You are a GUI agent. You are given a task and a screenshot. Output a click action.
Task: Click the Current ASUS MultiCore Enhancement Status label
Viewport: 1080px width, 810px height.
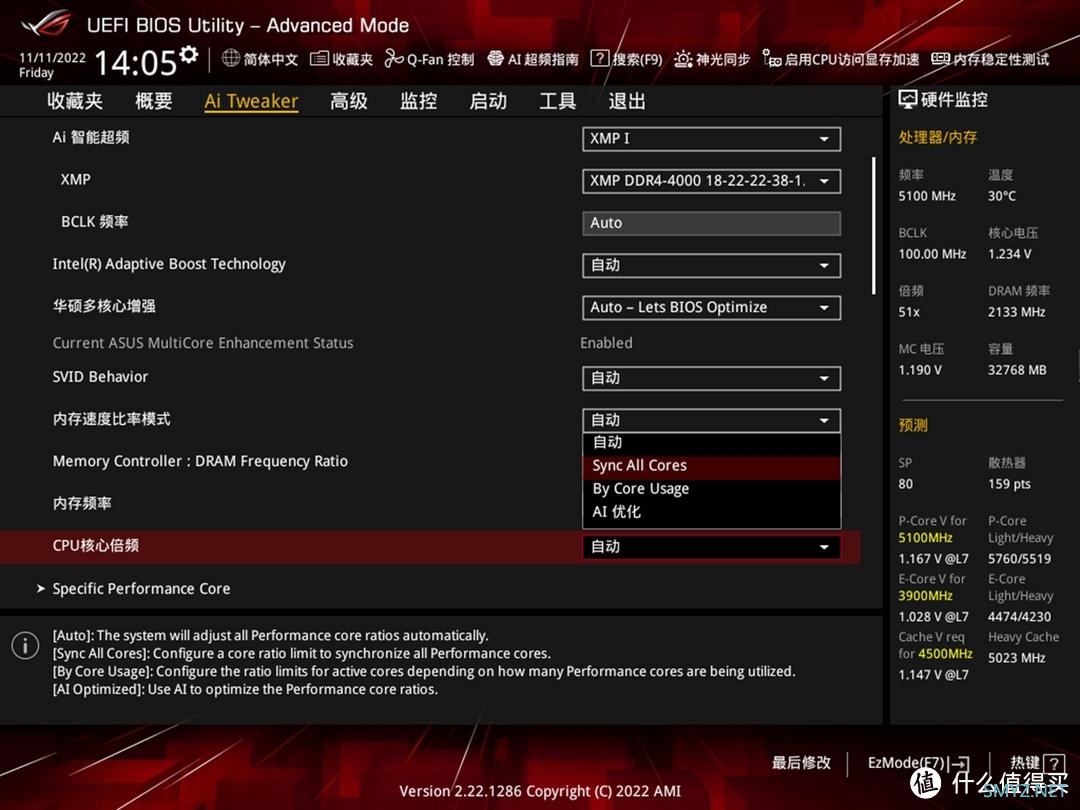coord(203,343)
